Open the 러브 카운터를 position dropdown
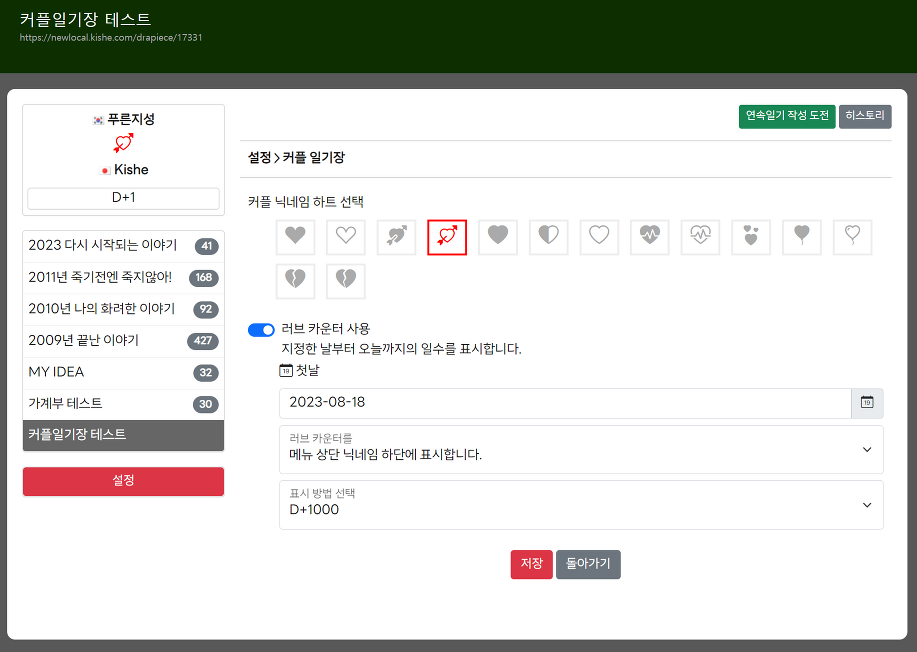917x652 pixels. point(581,449)
